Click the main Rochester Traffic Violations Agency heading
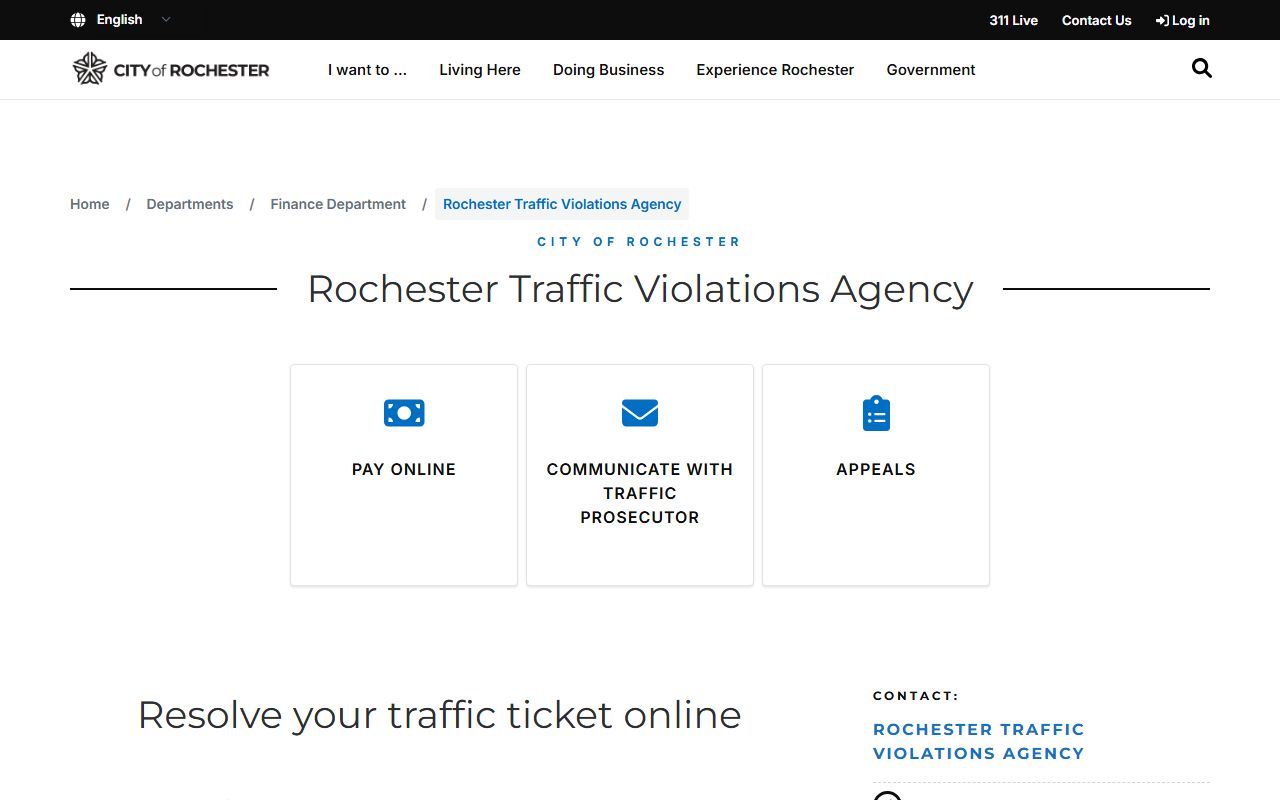1280x800 pixels. coord(640,289)
